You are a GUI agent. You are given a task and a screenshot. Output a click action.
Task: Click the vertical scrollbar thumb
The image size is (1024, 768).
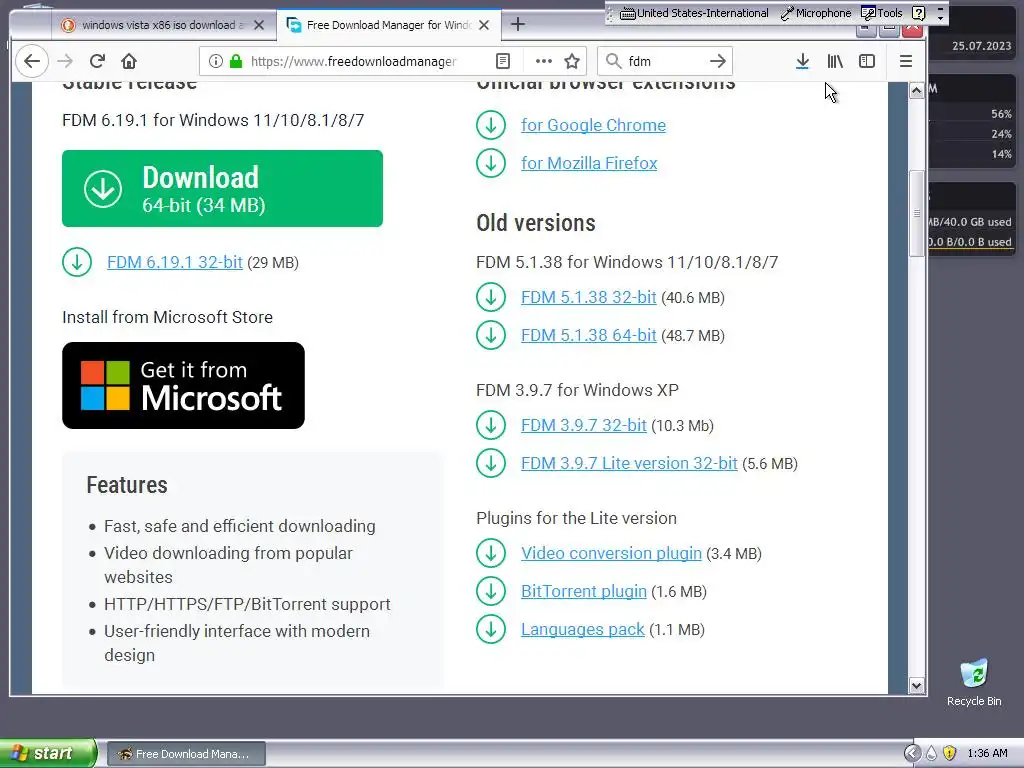point(916,214)
